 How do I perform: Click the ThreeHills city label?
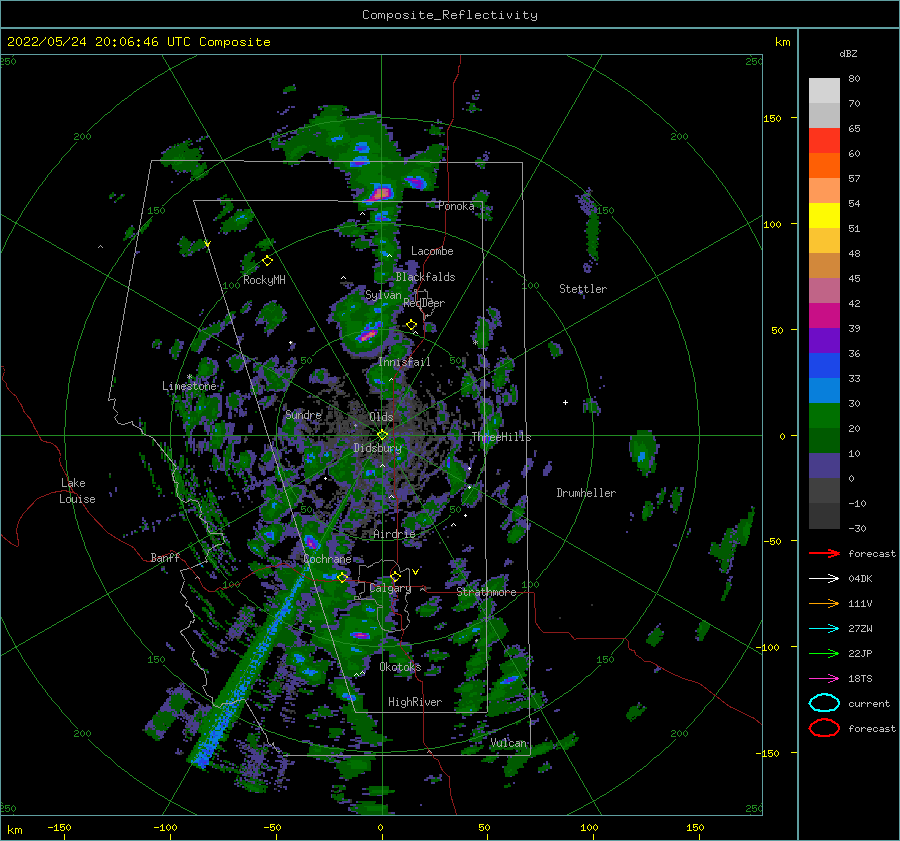coord(502,437)
